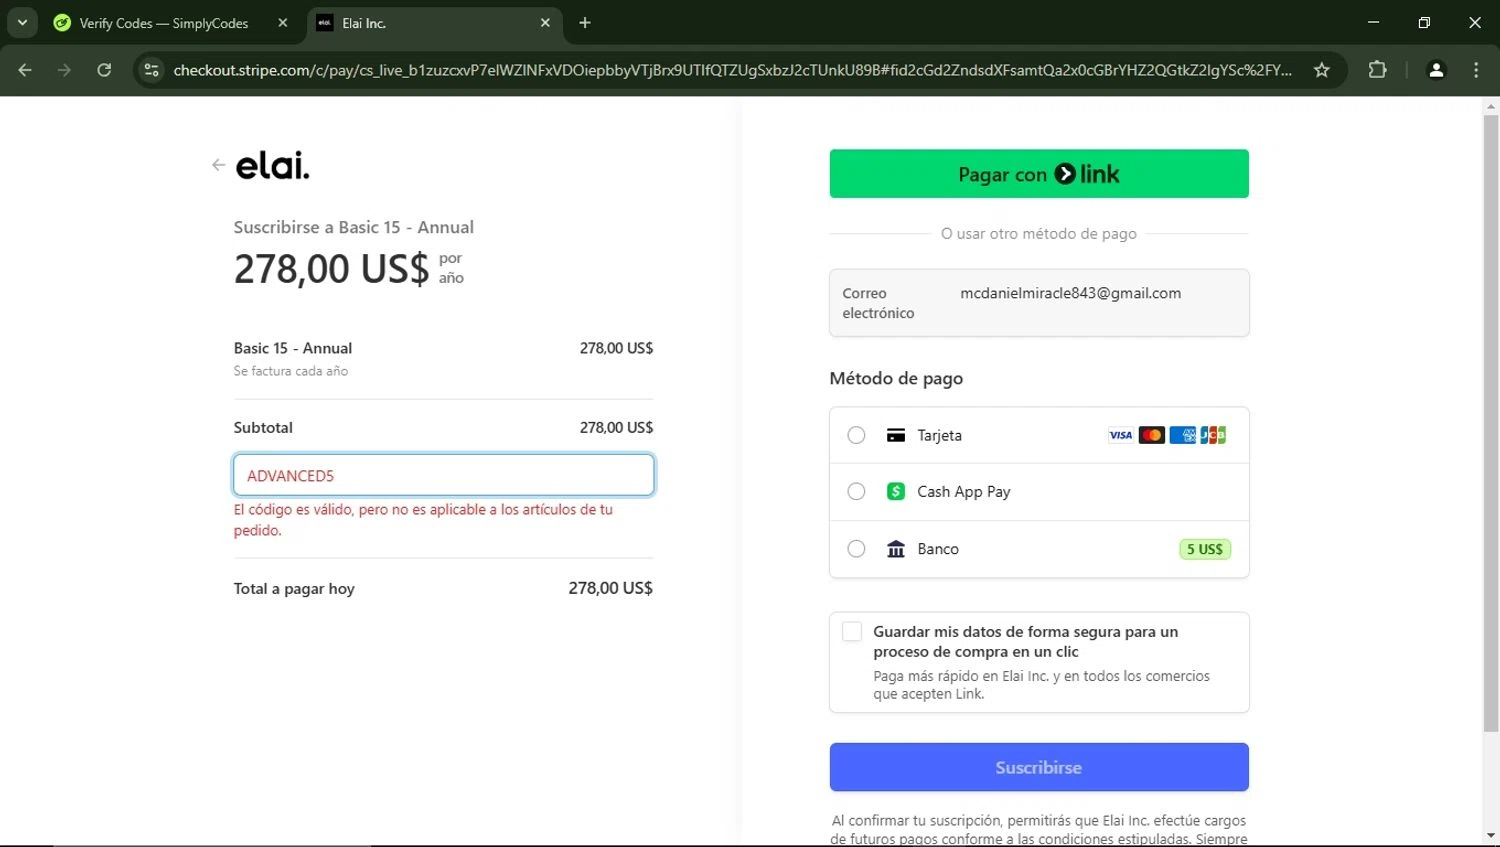Open a new browser tab
The image size is (1500, 847).
point(585,23)
